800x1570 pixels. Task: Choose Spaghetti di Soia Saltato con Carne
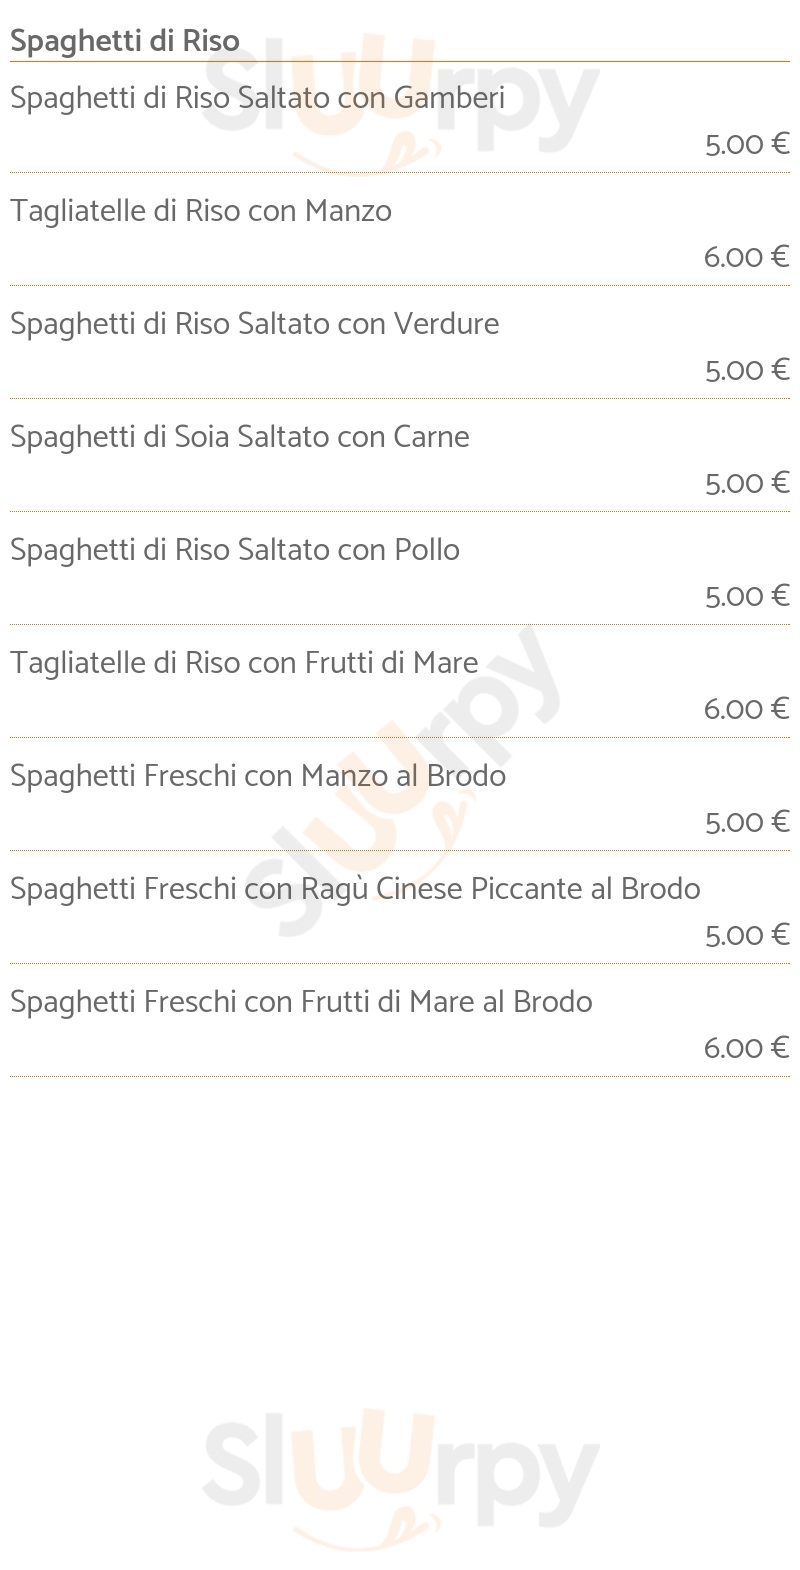[240, 437]
